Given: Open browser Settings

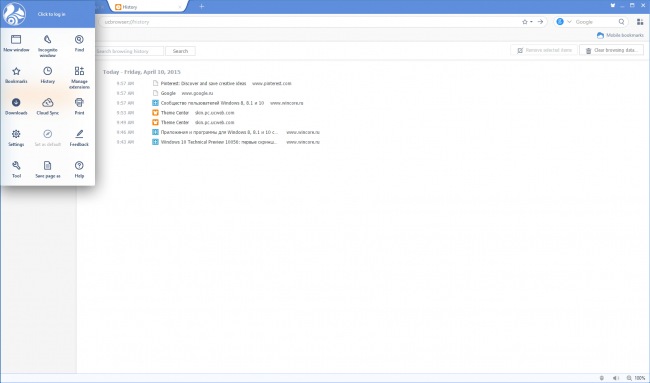Looking at the screenshot, I should tap(16, 138).
